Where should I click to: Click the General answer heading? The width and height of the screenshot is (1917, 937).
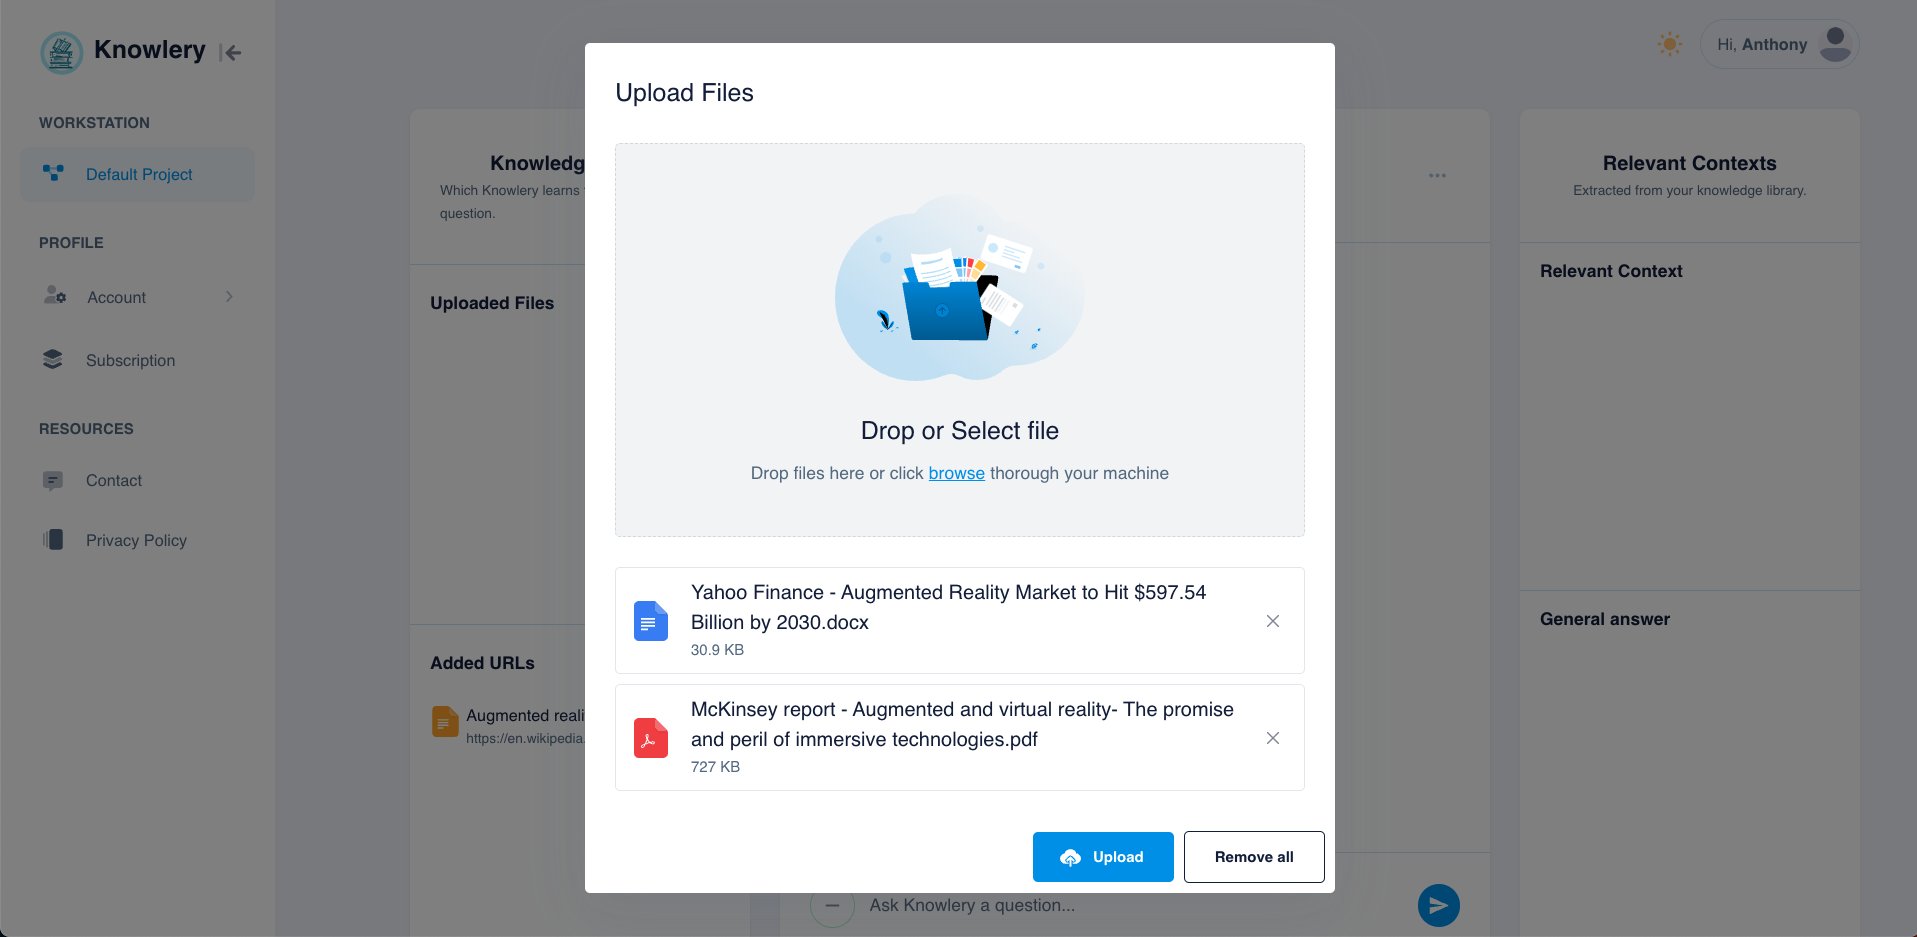click(x=1605, y=619)
